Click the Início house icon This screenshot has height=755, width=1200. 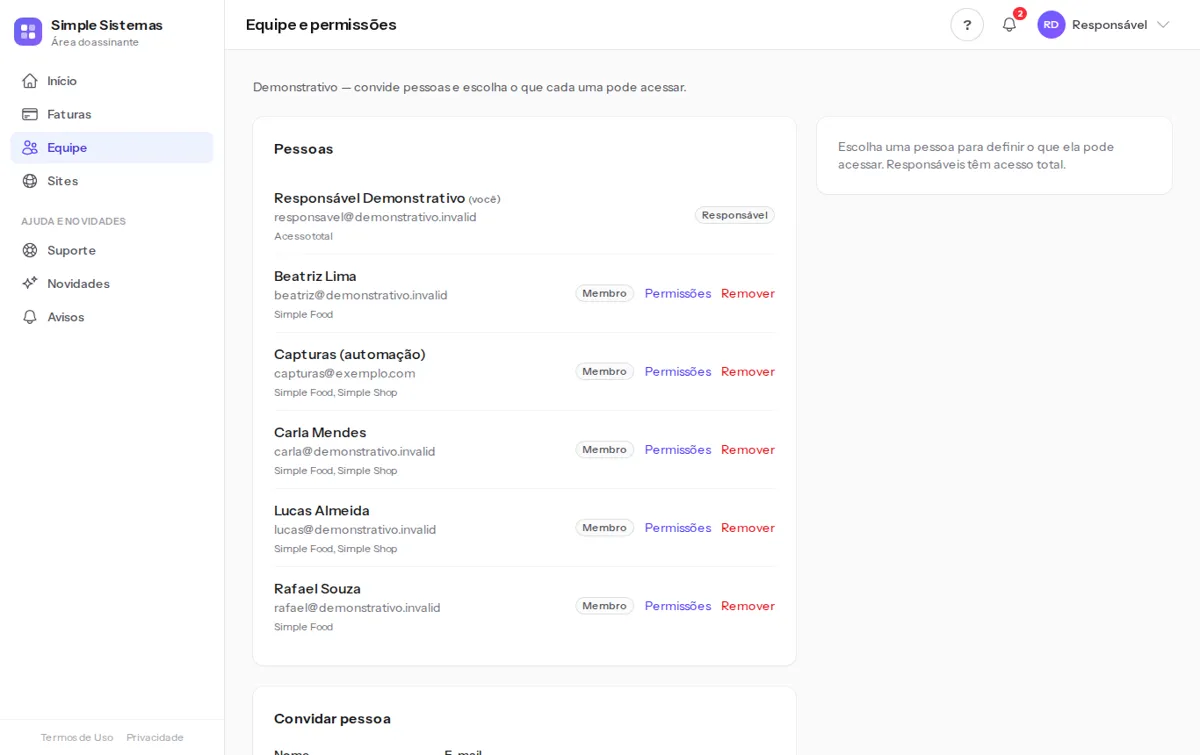click(x=30, y=81)
